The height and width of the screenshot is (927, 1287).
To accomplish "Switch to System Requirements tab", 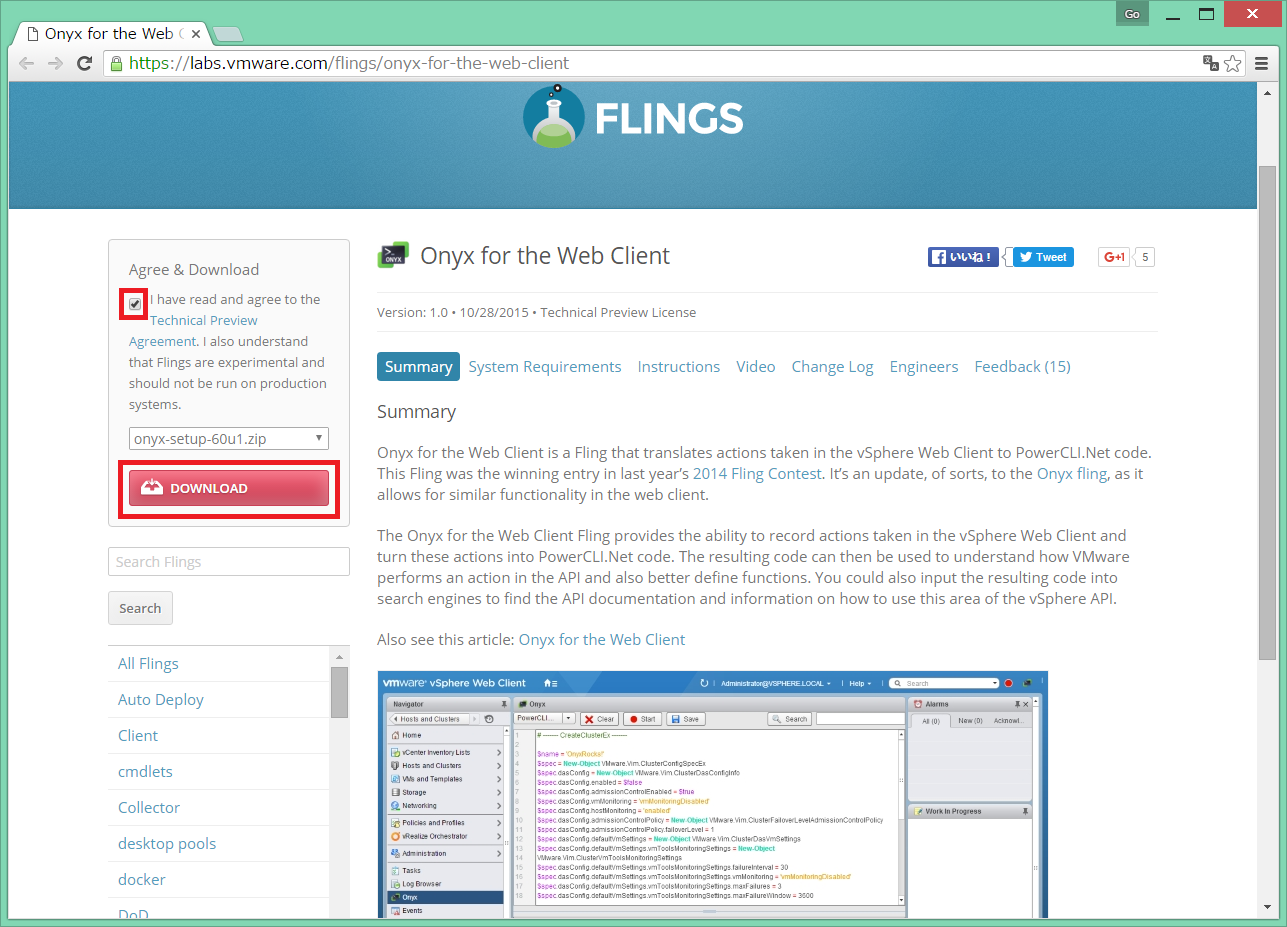I will pyautogui.click(x=545, y=367).
